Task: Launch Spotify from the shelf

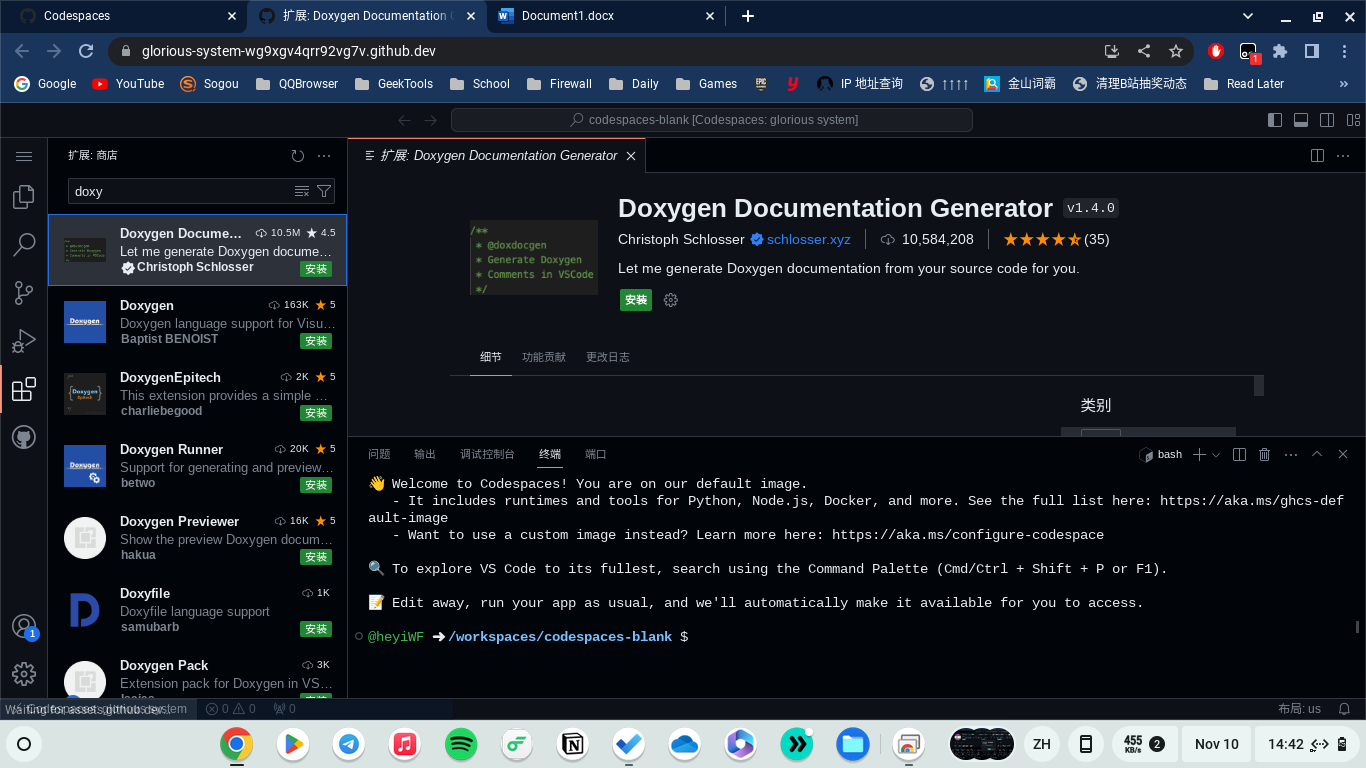Action: (x=461, y=744)
